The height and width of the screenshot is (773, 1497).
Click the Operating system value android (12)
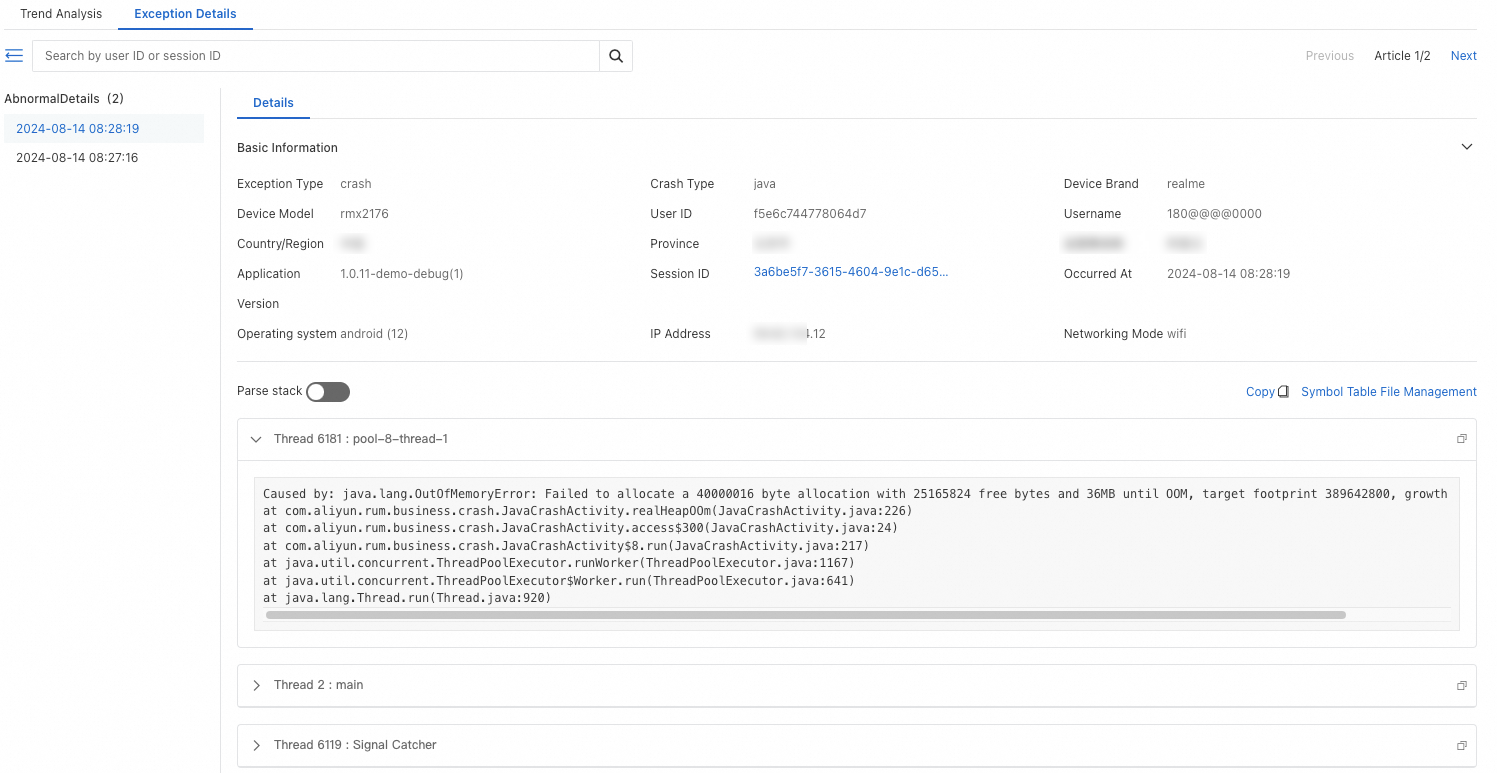point(374,334)
